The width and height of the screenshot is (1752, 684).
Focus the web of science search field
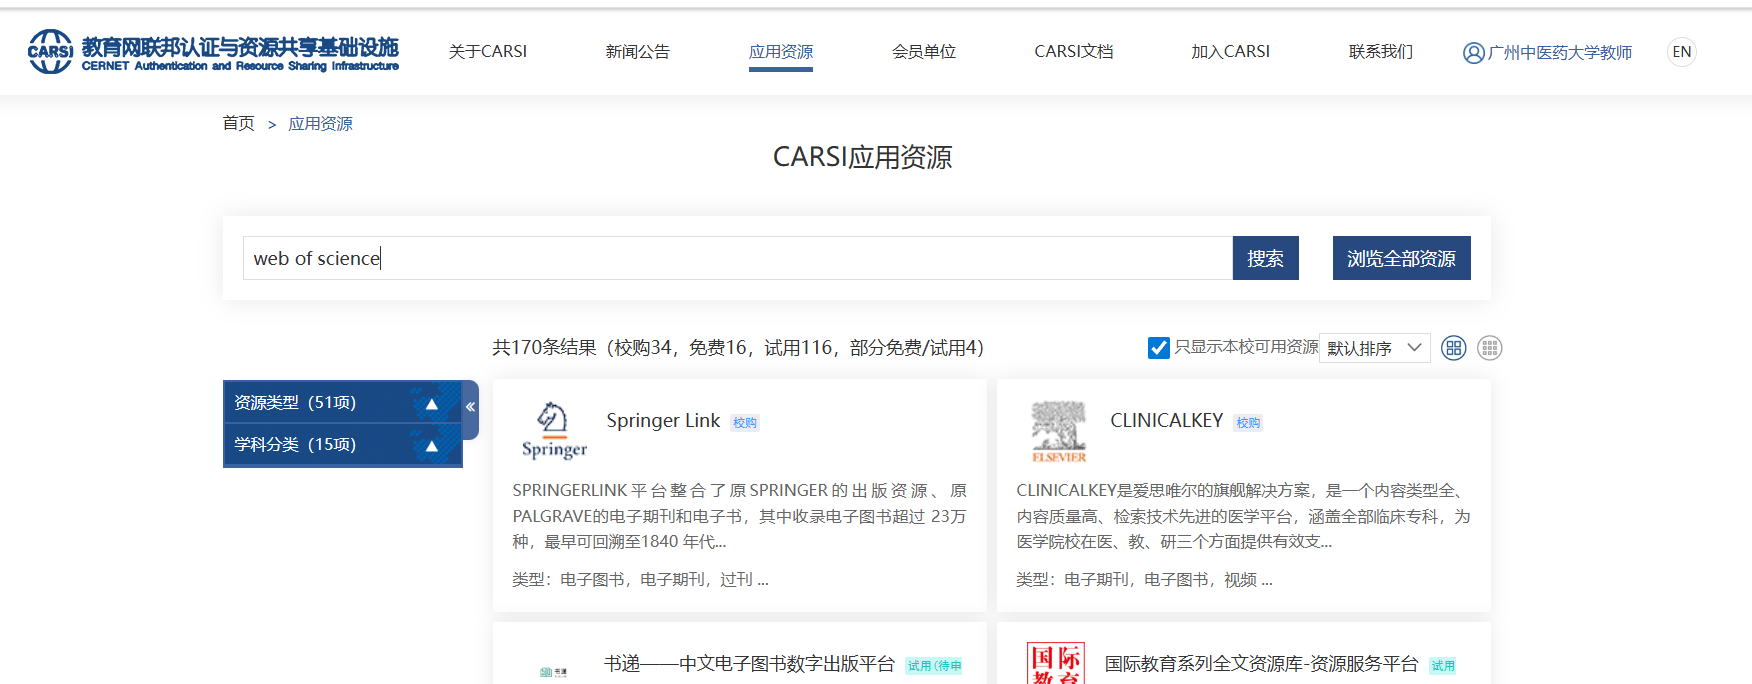(738, 258)
